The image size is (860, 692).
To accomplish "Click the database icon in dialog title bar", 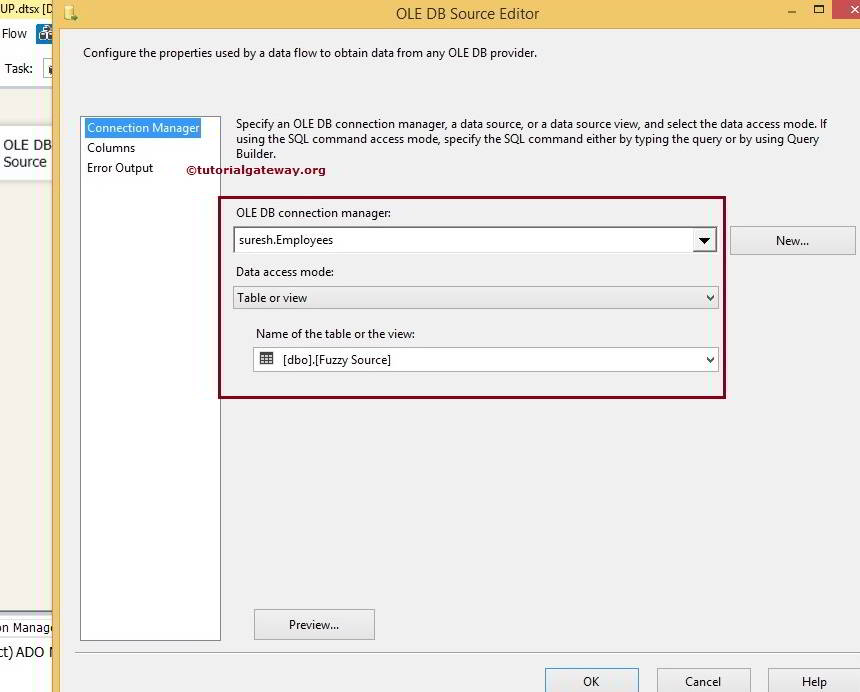I will (70, 14).
